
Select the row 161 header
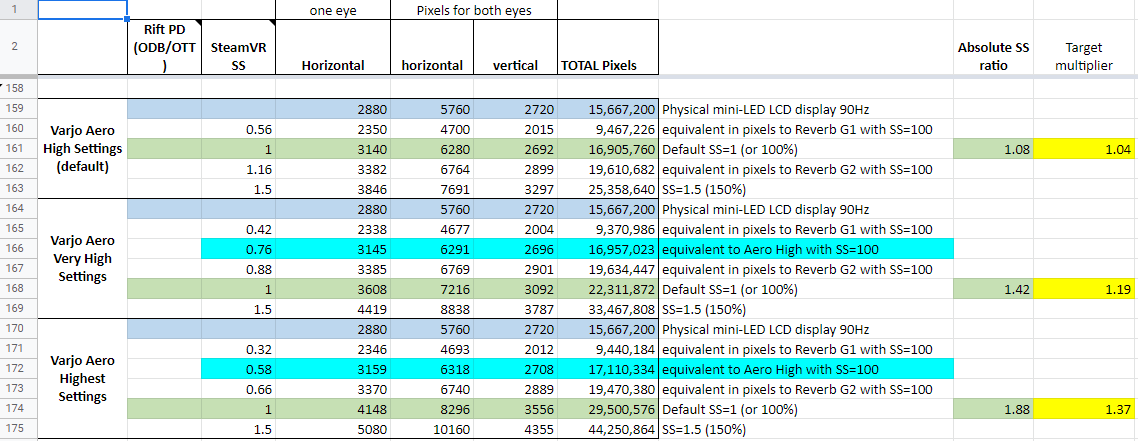point(19,150)
